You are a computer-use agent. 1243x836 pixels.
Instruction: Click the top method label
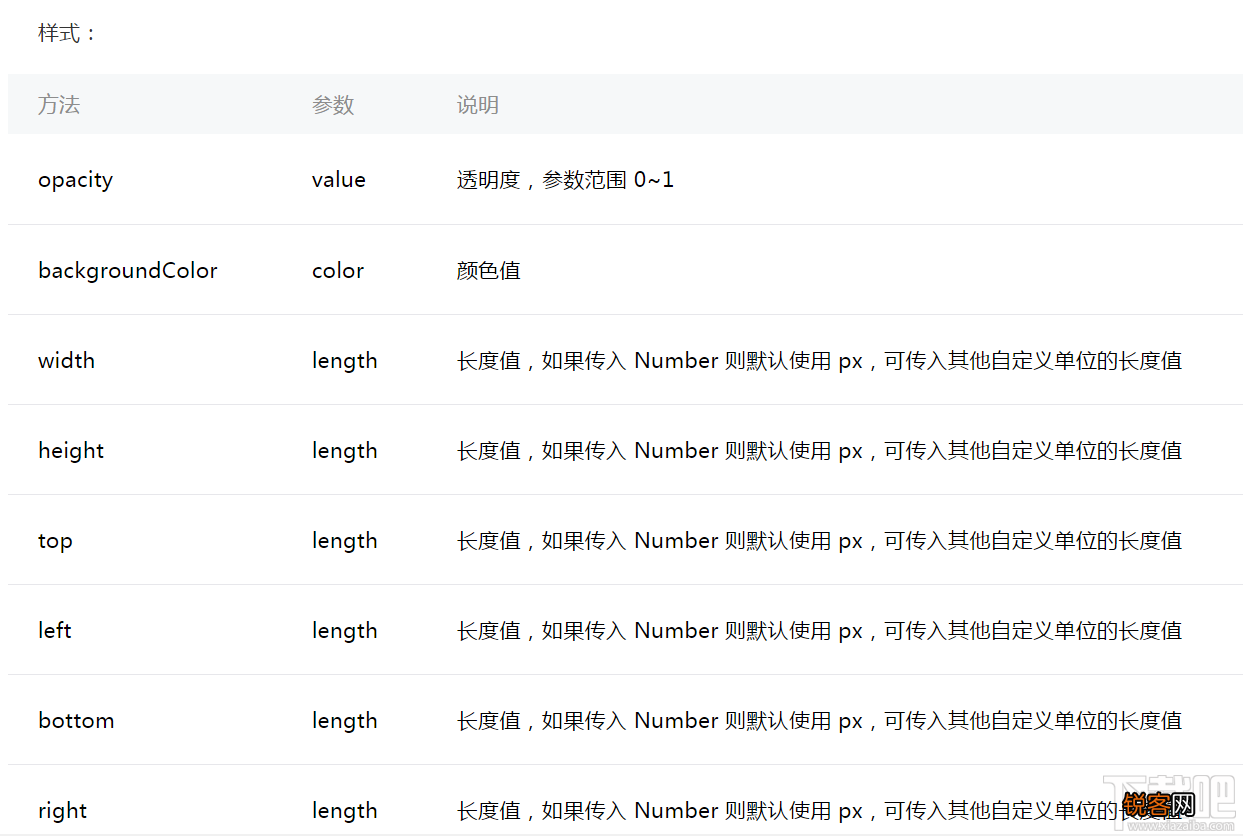click(55, 540)
